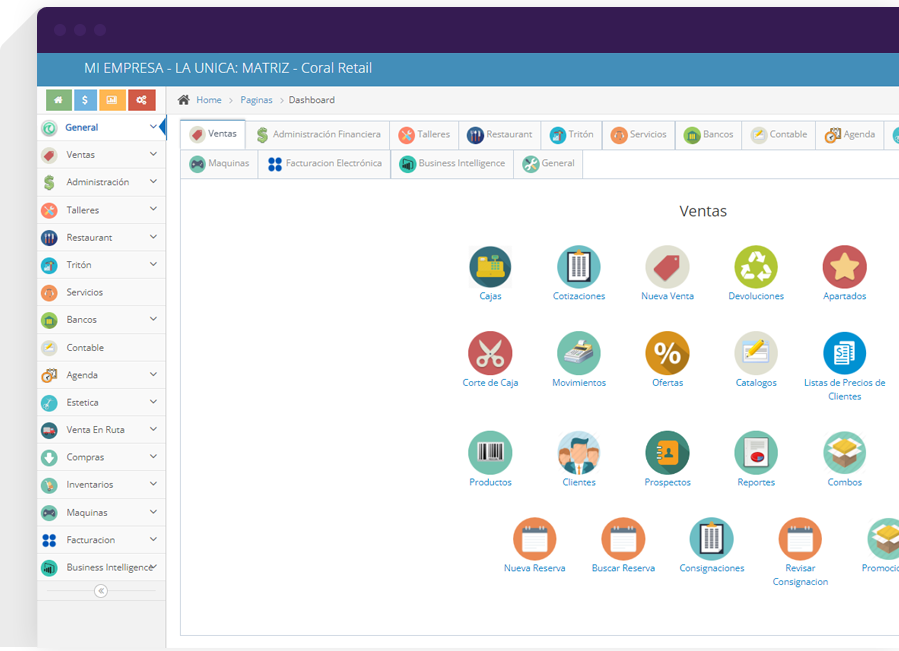
Task: Switch to the Restaurant tab
Action: click(499, 134)
